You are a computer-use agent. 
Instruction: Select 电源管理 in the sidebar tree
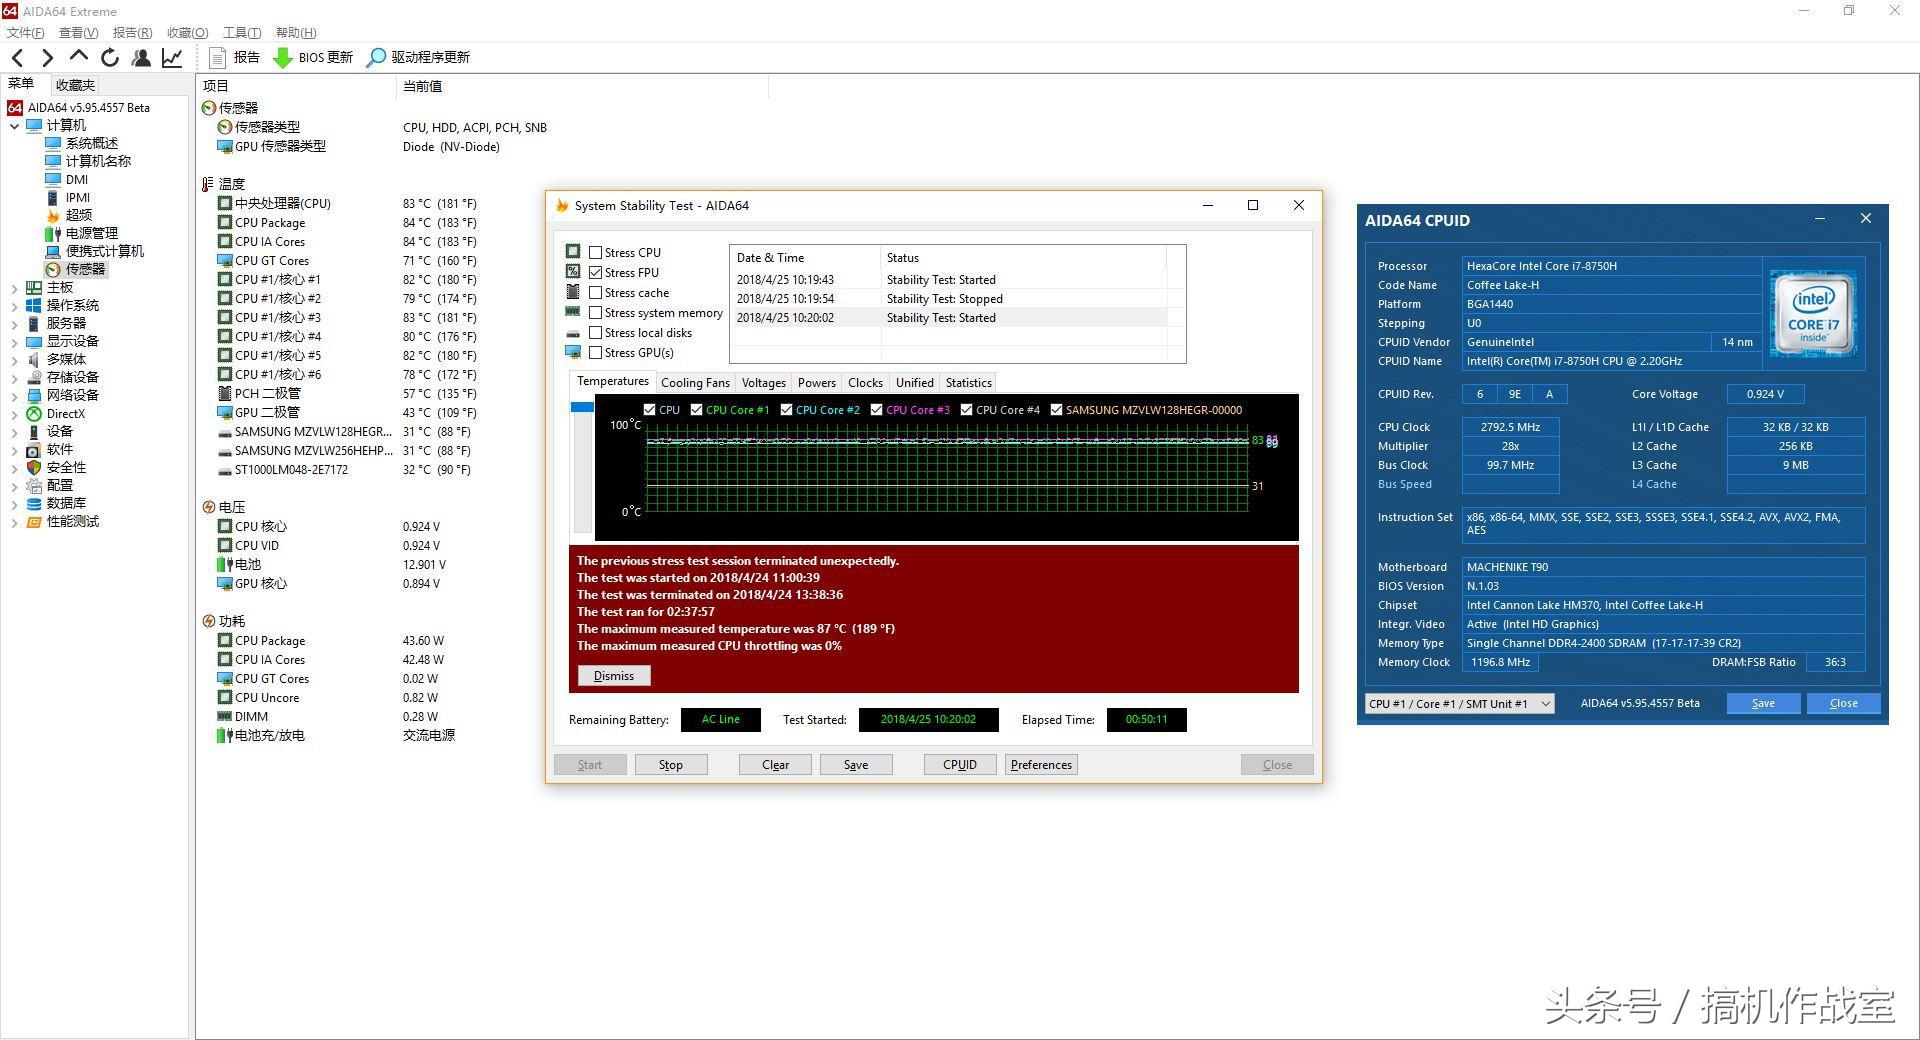coord(91,233)
